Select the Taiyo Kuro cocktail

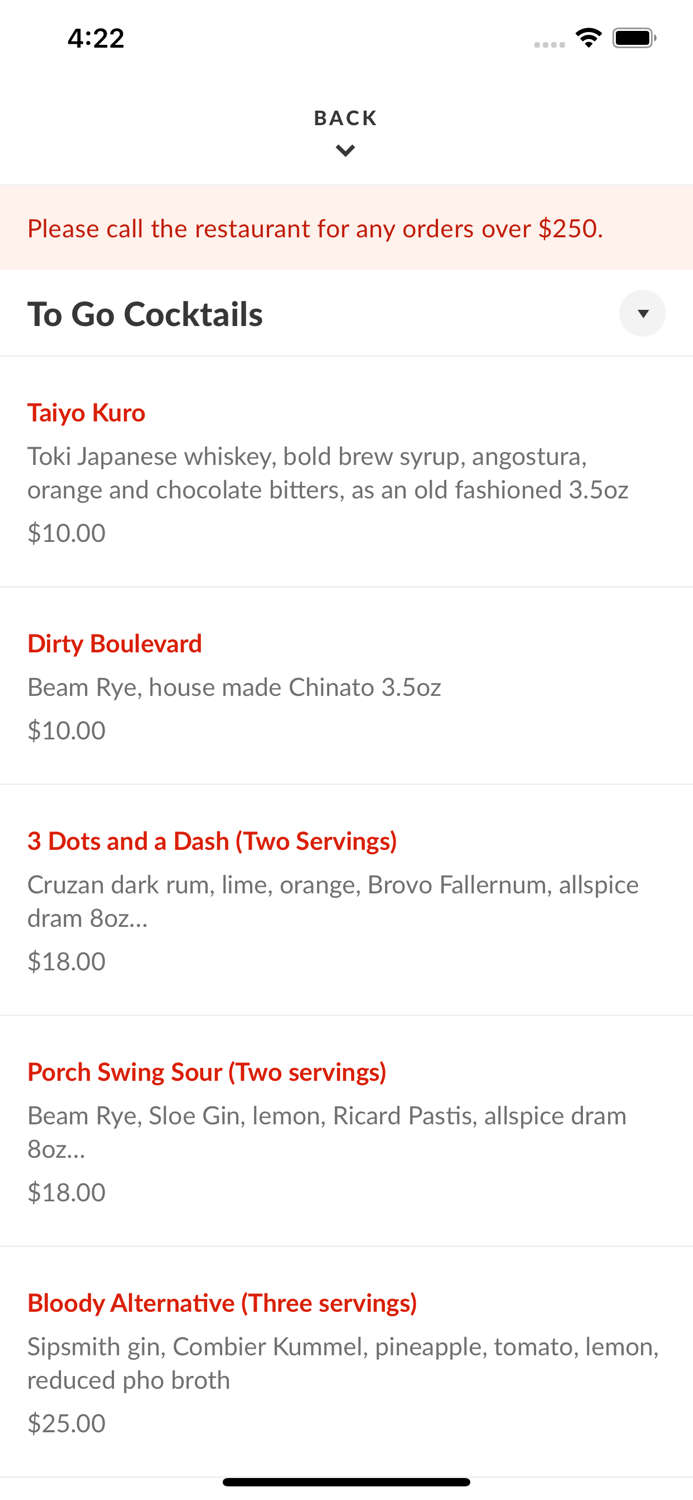86,412
